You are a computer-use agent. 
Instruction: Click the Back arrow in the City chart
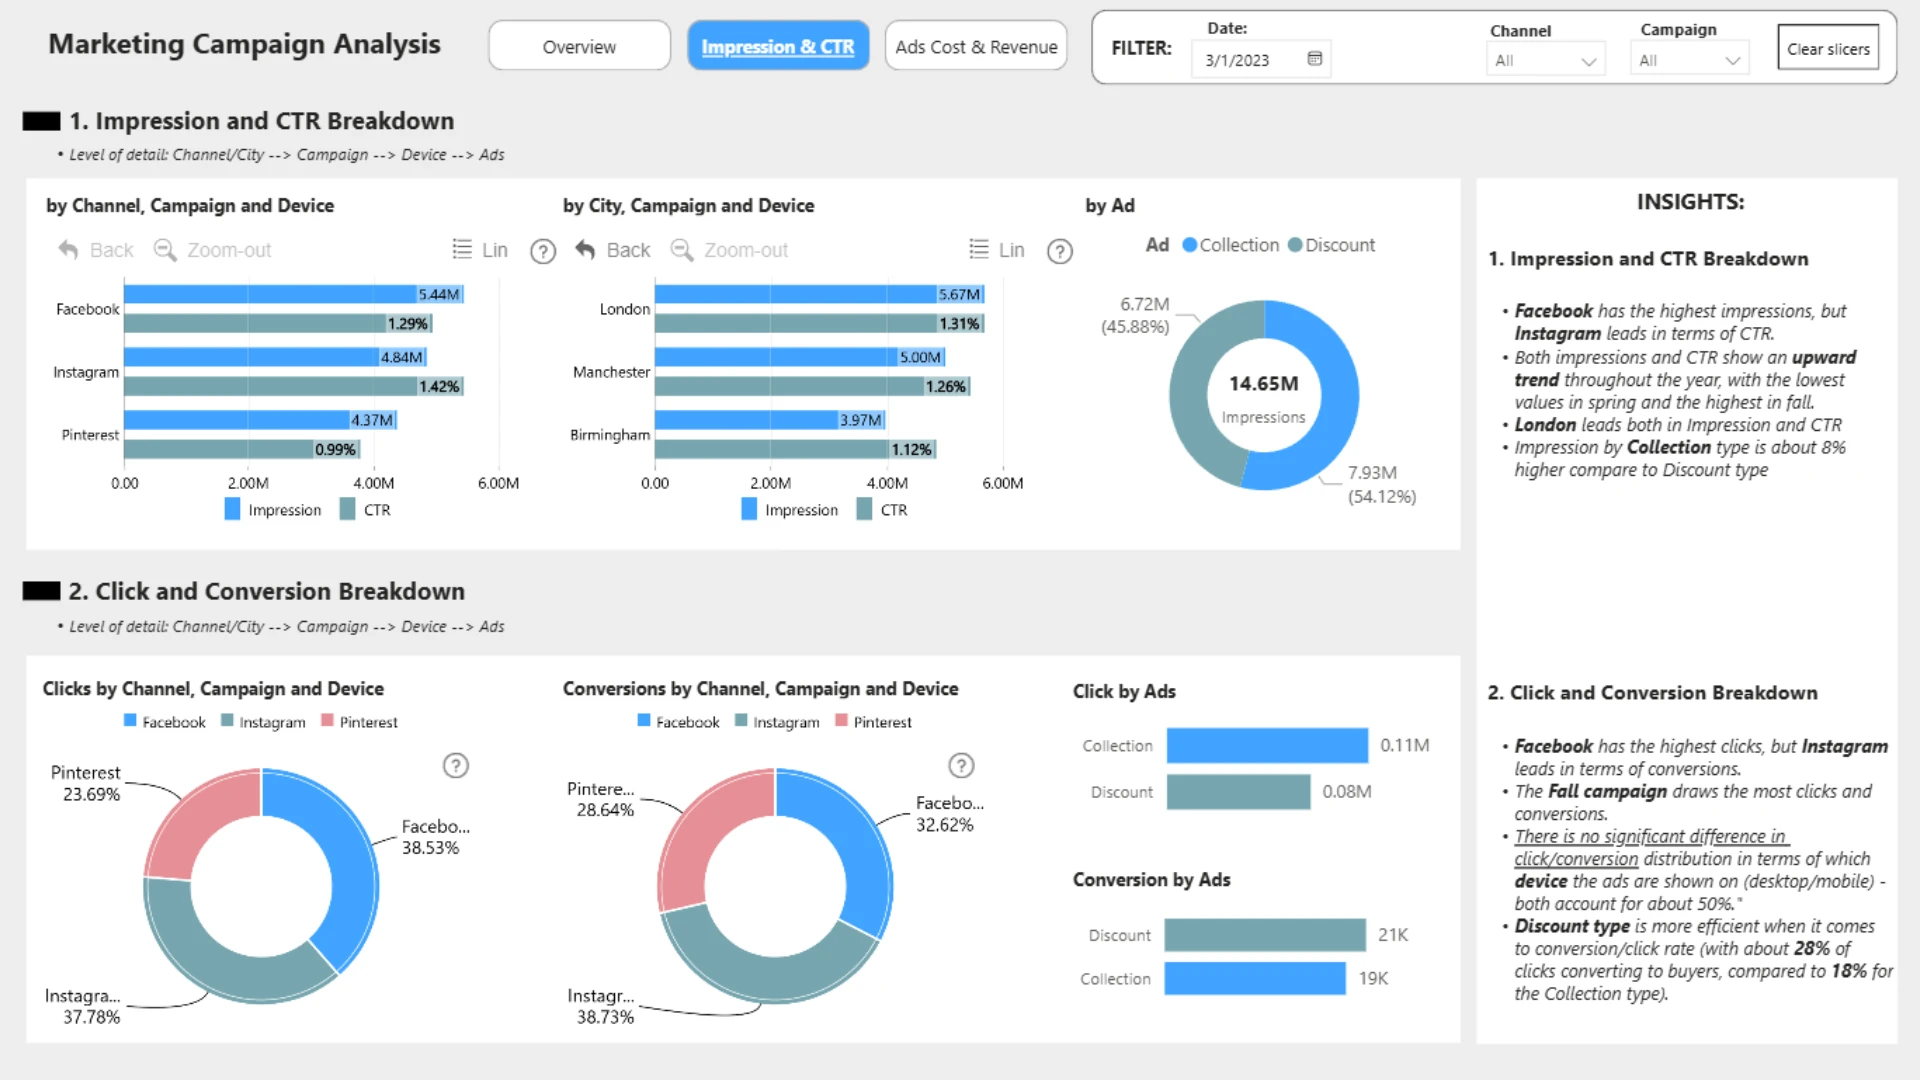pyautogui.click(x=586, y=250)
